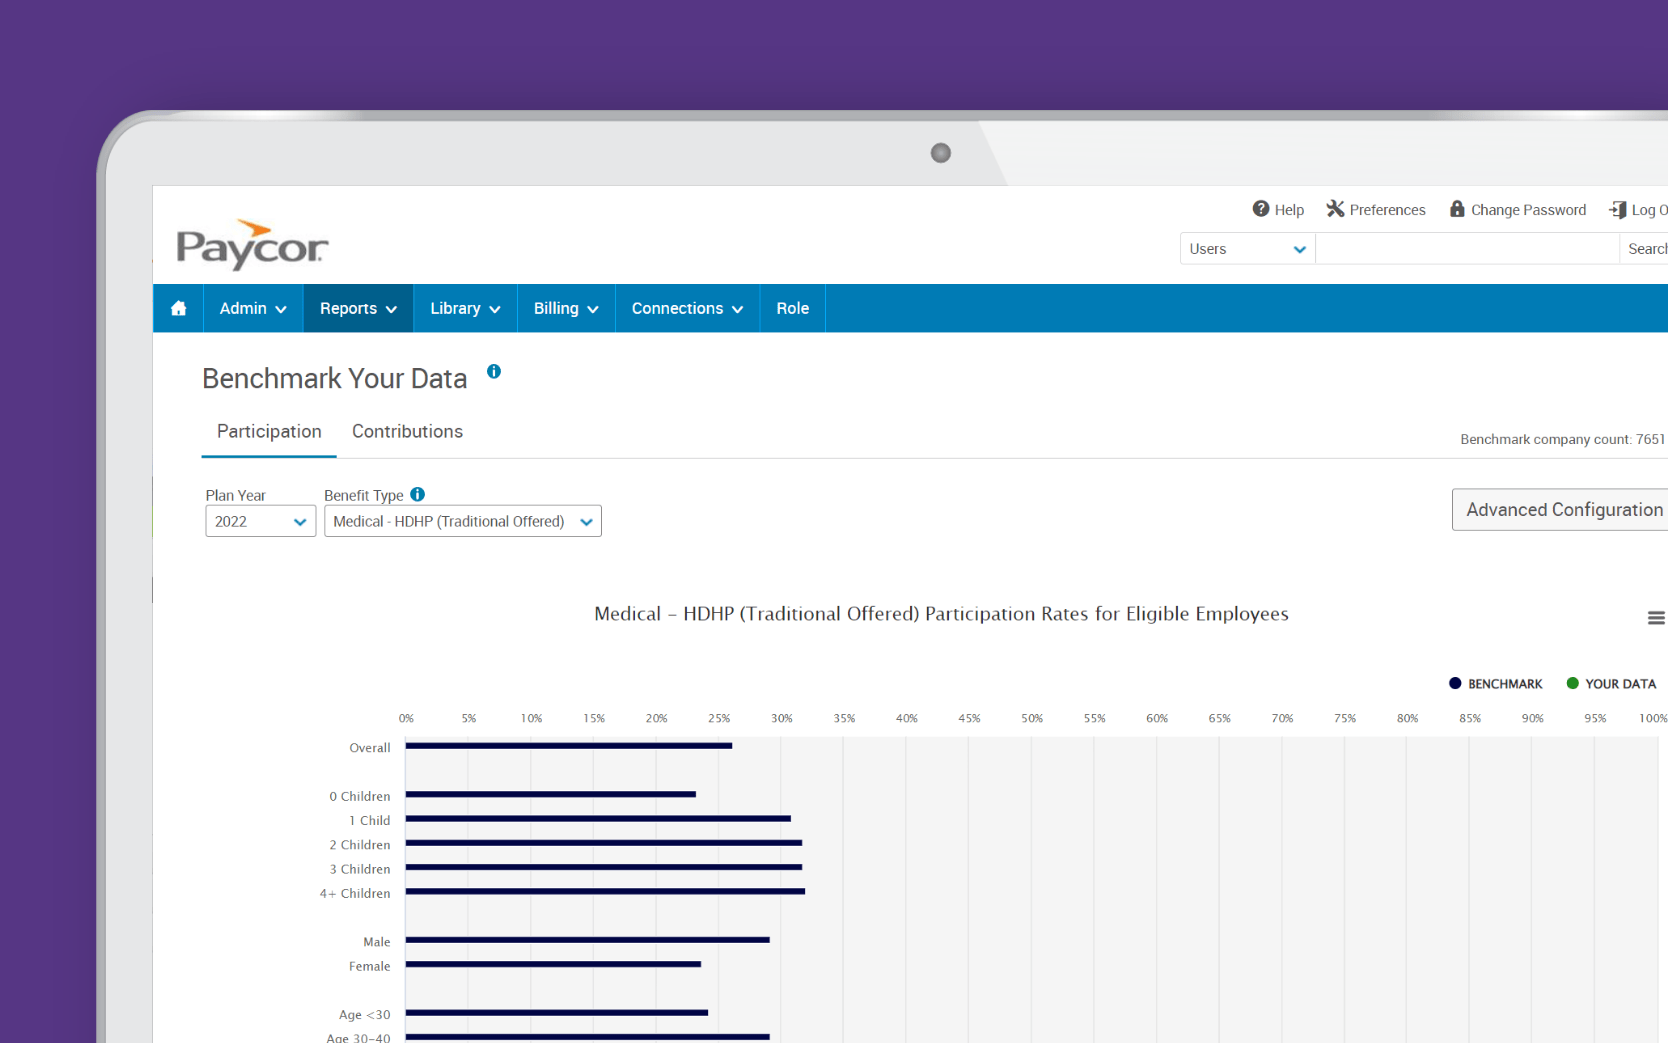Click the Advanced Configuration button

[1560, 510]
